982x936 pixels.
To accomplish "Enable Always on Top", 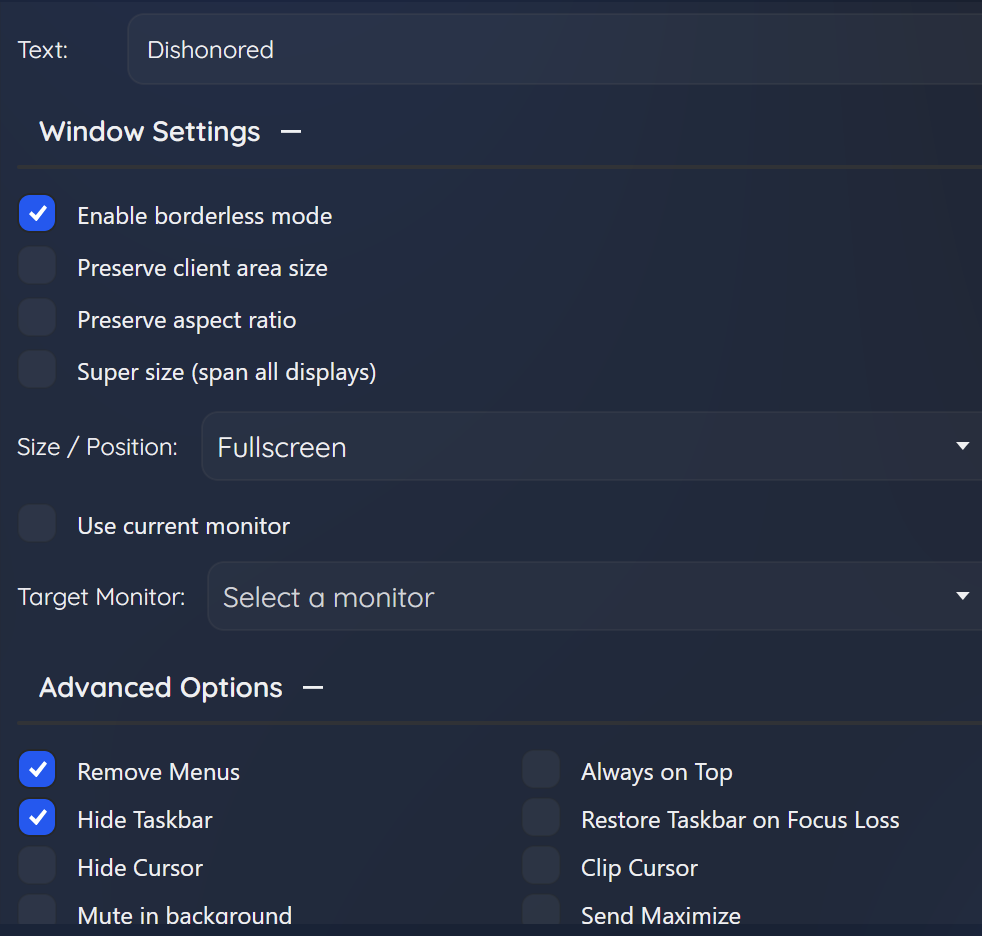I will 541,771.
